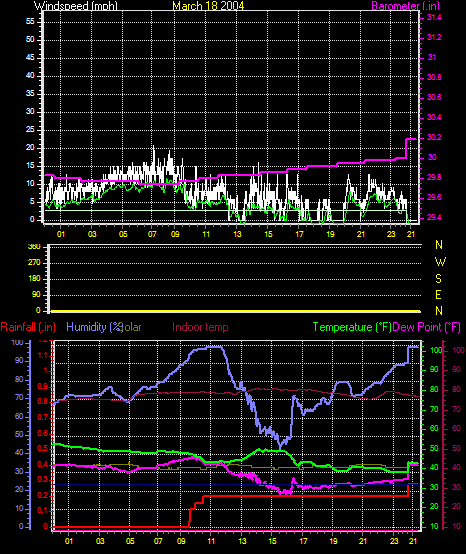This screenshot has height=554, width=466.
Task: Click the Solar legend label
Action: (132, 327)
